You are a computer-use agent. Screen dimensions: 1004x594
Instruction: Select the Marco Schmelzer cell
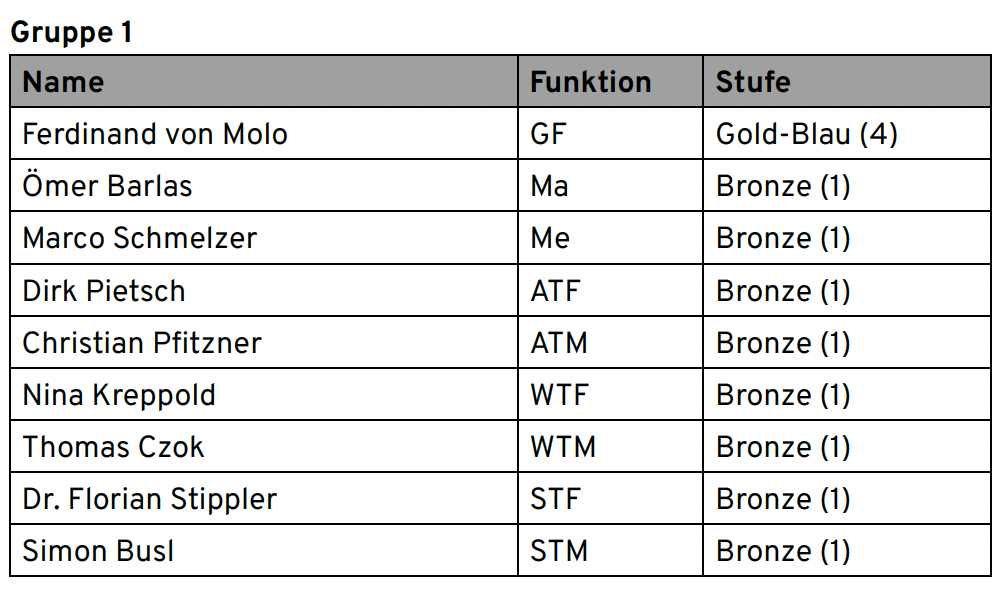pyautogui.click(x=139, y=238)
